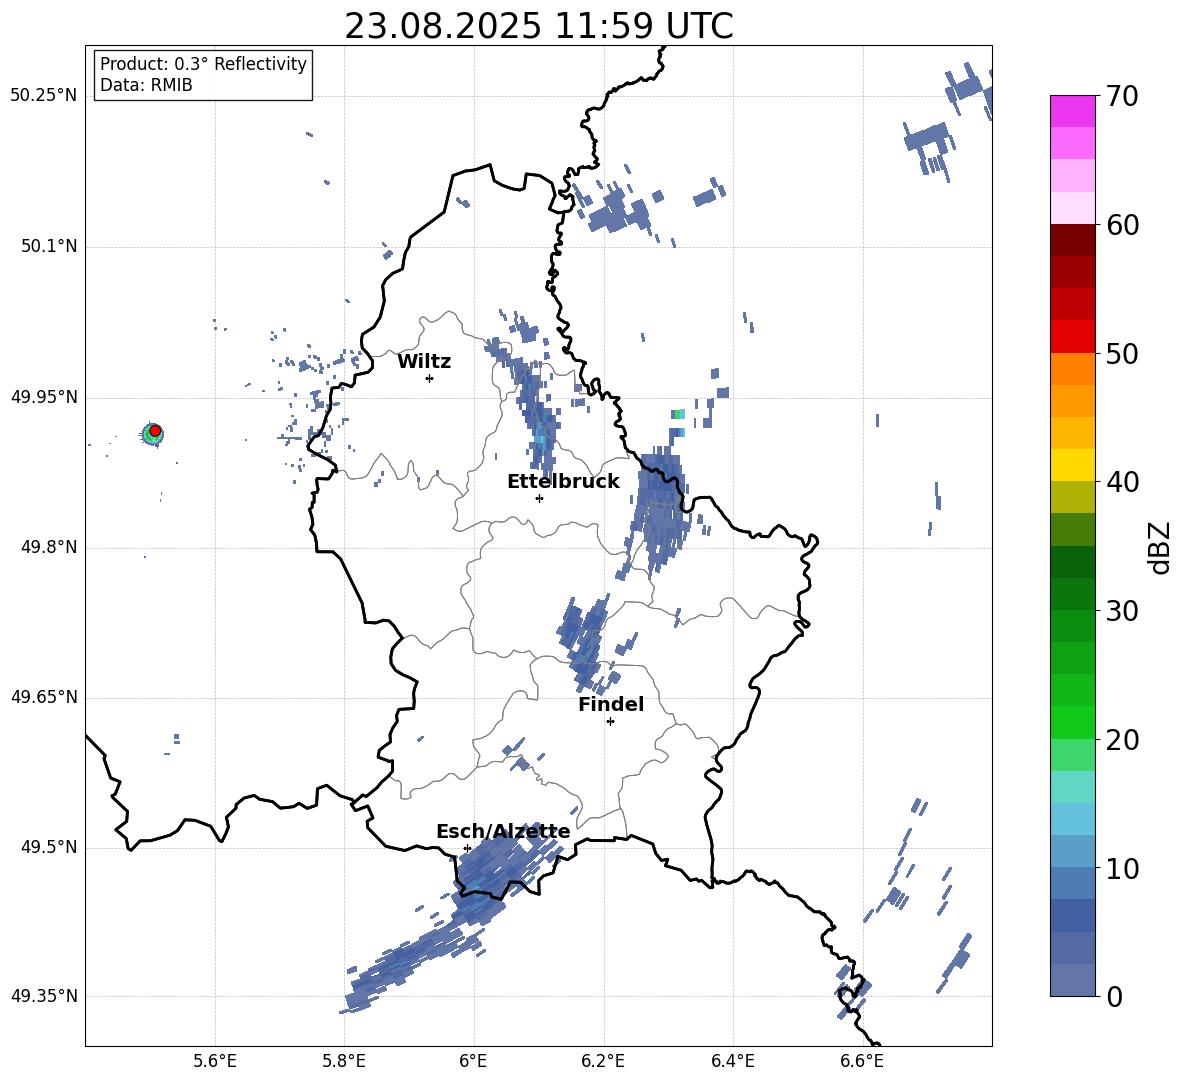Viewport: 1184px width, 1081px height.
Task: Click the red radar site marker
Action: [x=155, y=431]
